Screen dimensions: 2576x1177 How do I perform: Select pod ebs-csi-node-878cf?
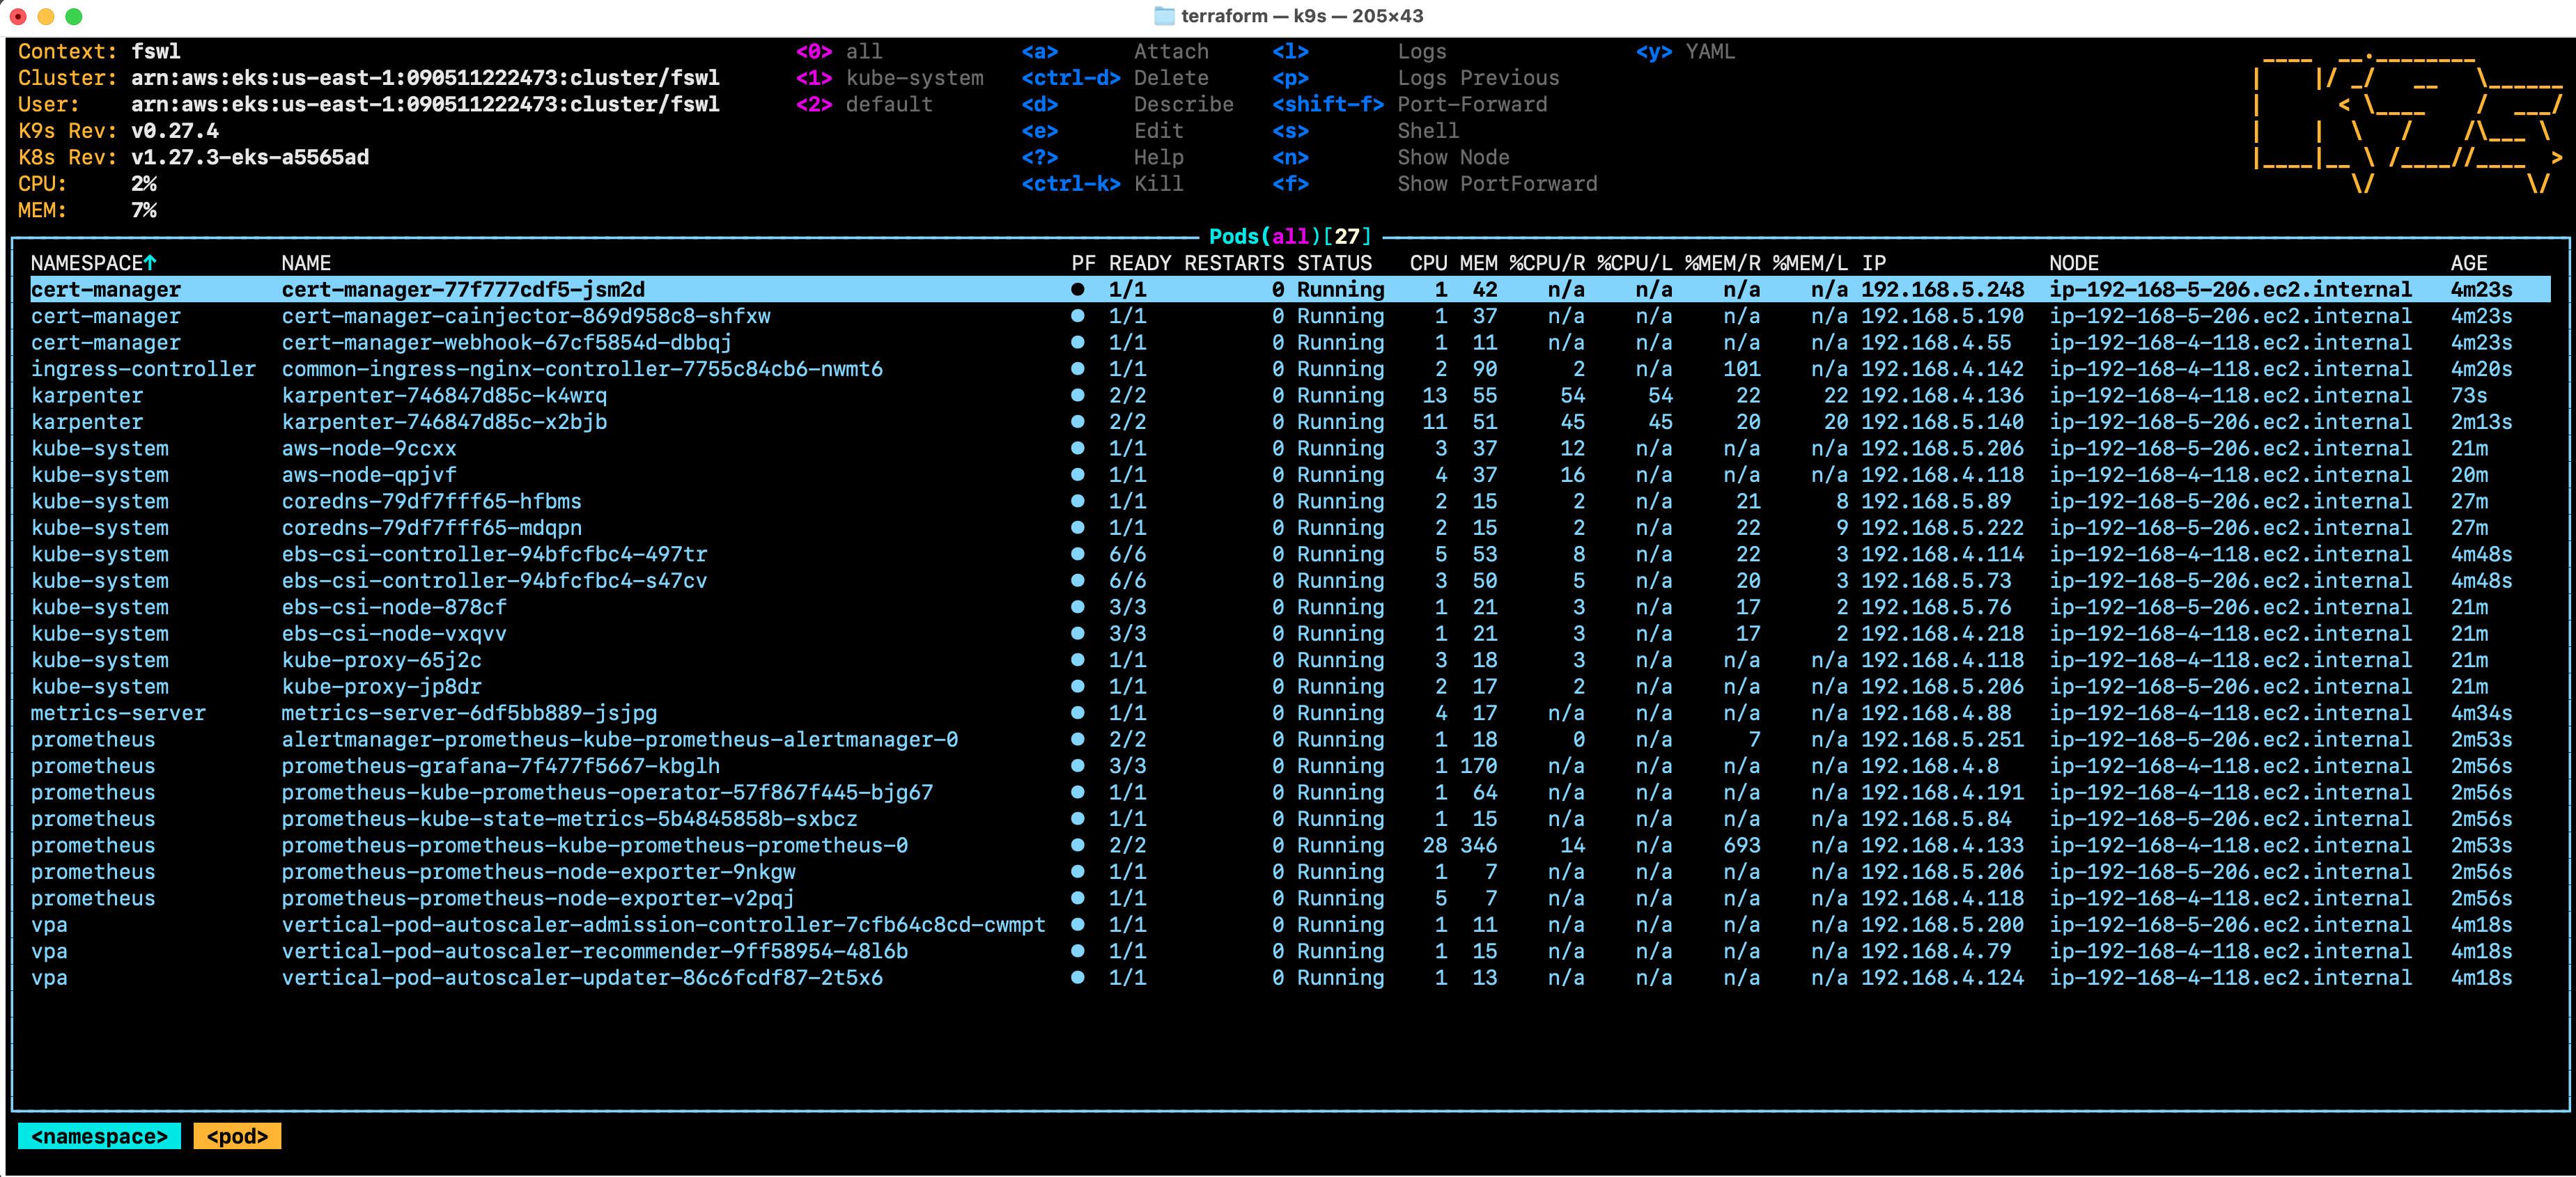(1290, 607)
